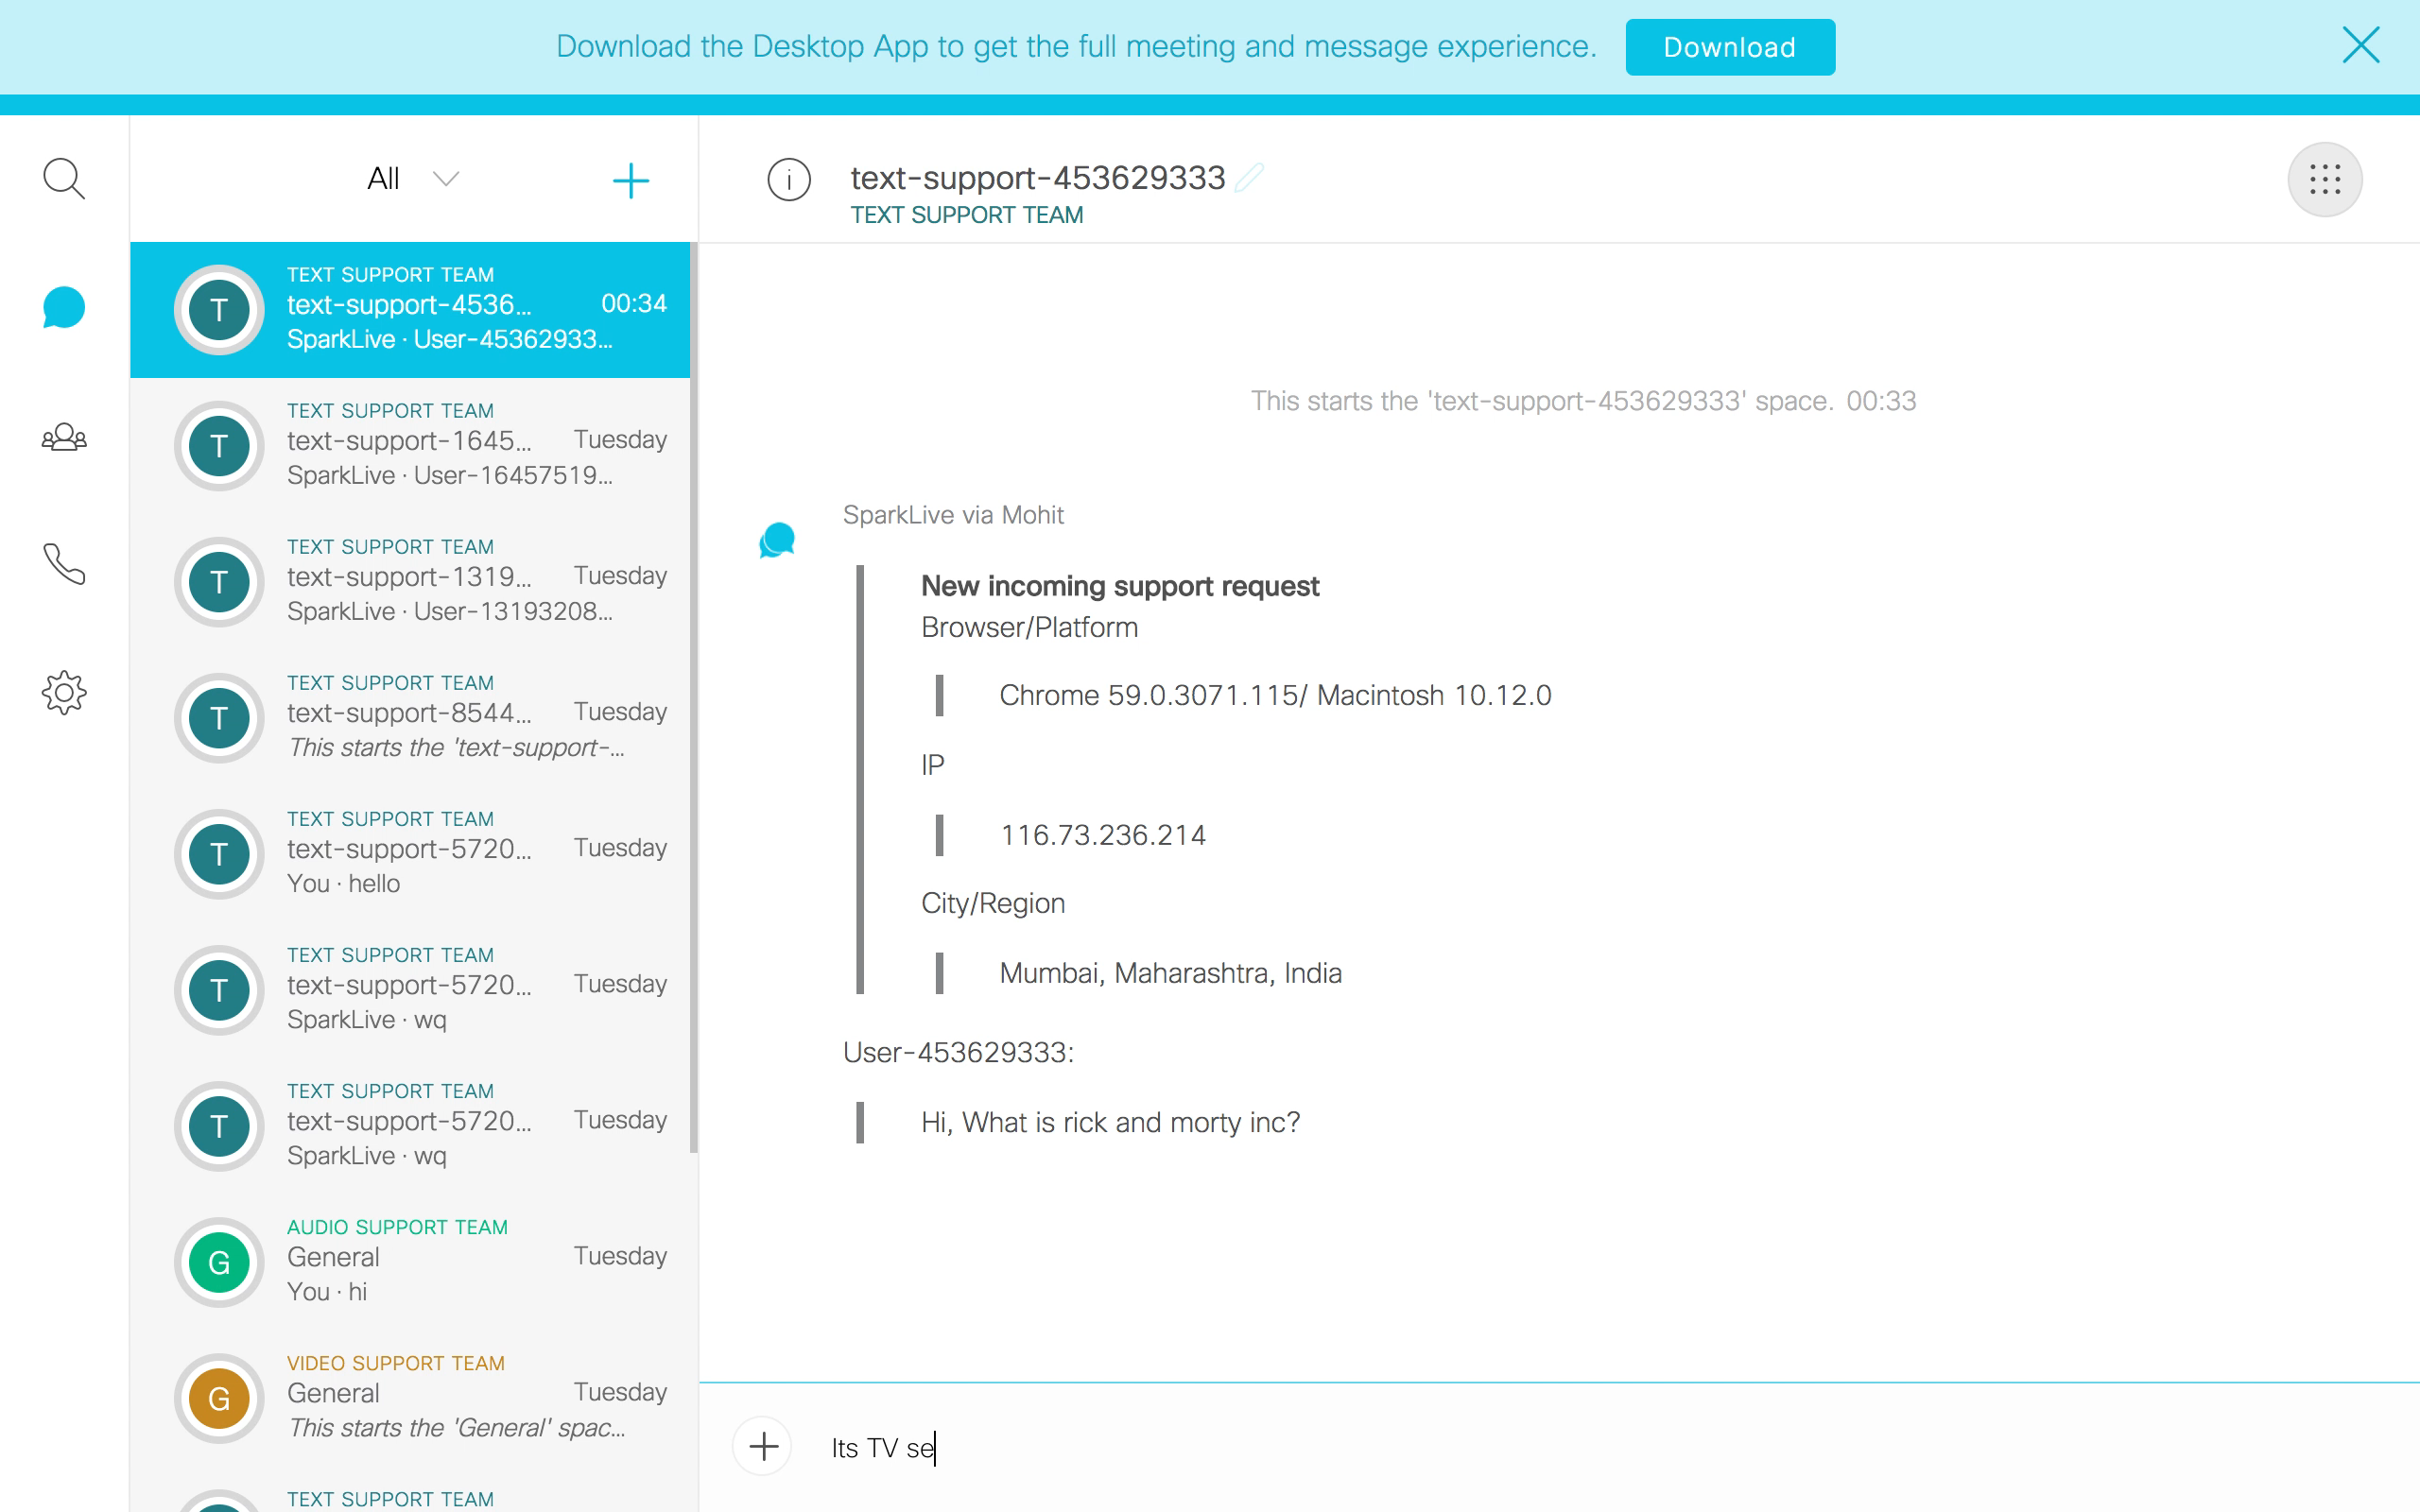Click the message input field
Screen dimensions: 2420x1512
(1600, 1448)
